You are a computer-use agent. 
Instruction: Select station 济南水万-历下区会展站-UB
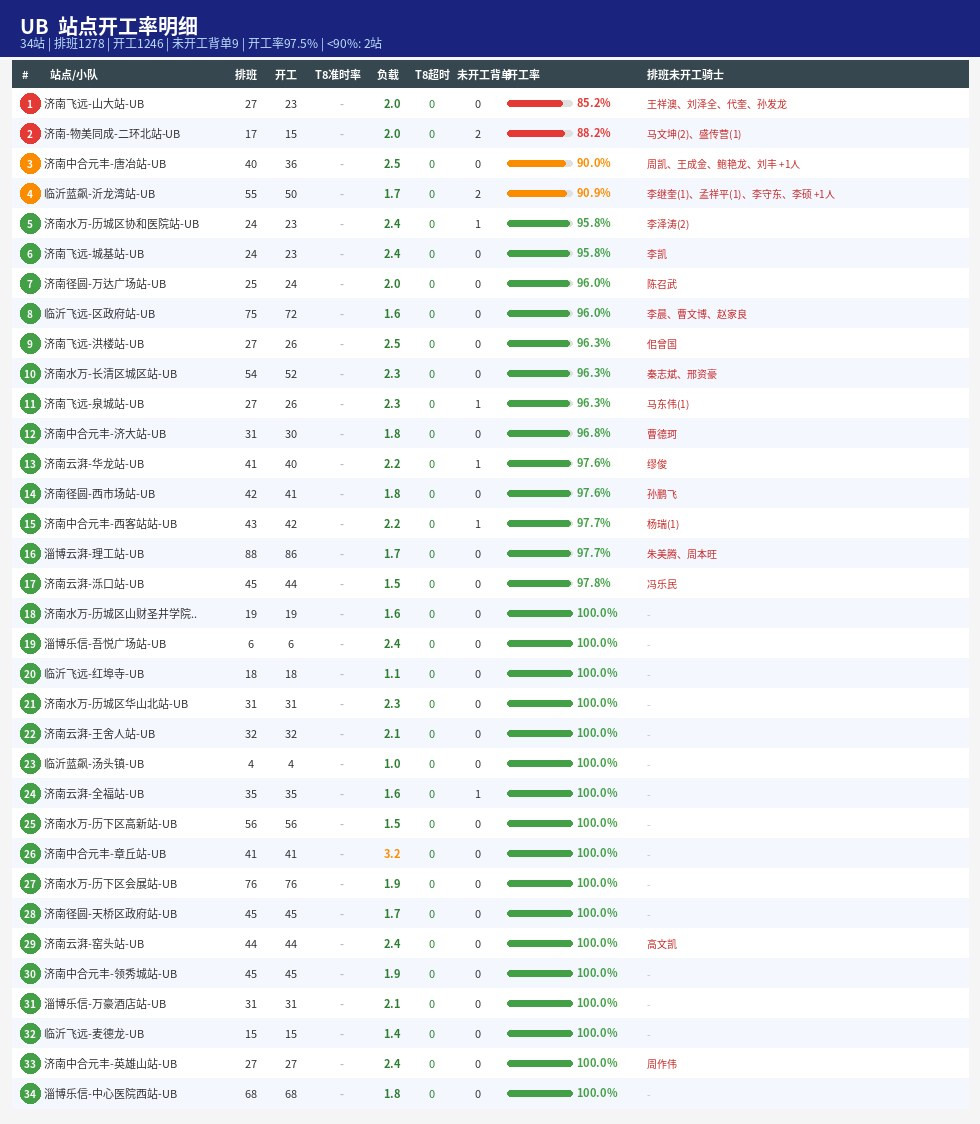click(x=110, y=885)
